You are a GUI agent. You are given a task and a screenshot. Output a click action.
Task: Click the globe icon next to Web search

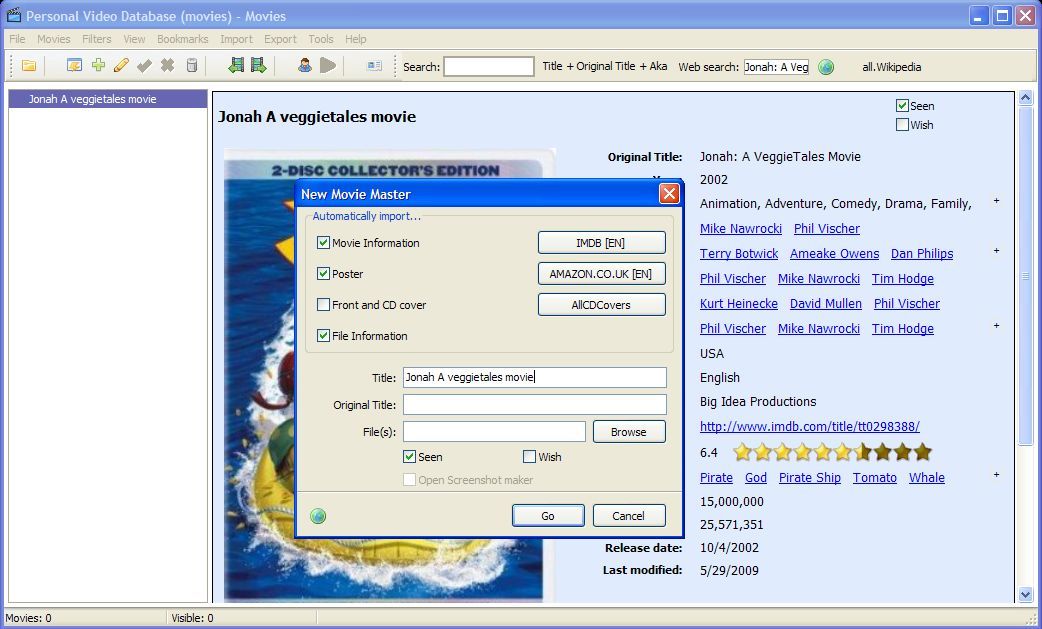(x=826, y=67)
